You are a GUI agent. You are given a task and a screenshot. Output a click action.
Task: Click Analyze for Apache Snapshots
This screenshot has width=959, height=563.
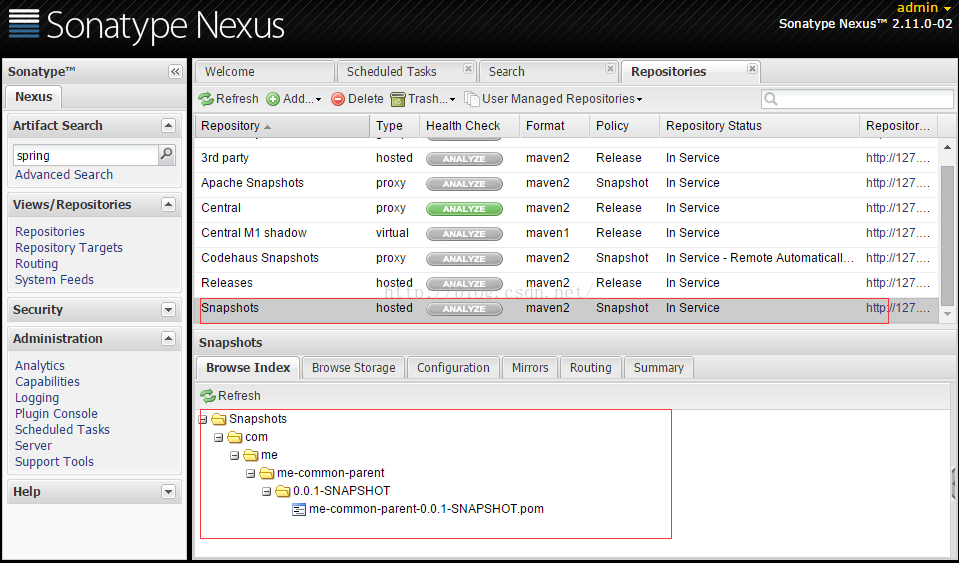tap(464, 183)
